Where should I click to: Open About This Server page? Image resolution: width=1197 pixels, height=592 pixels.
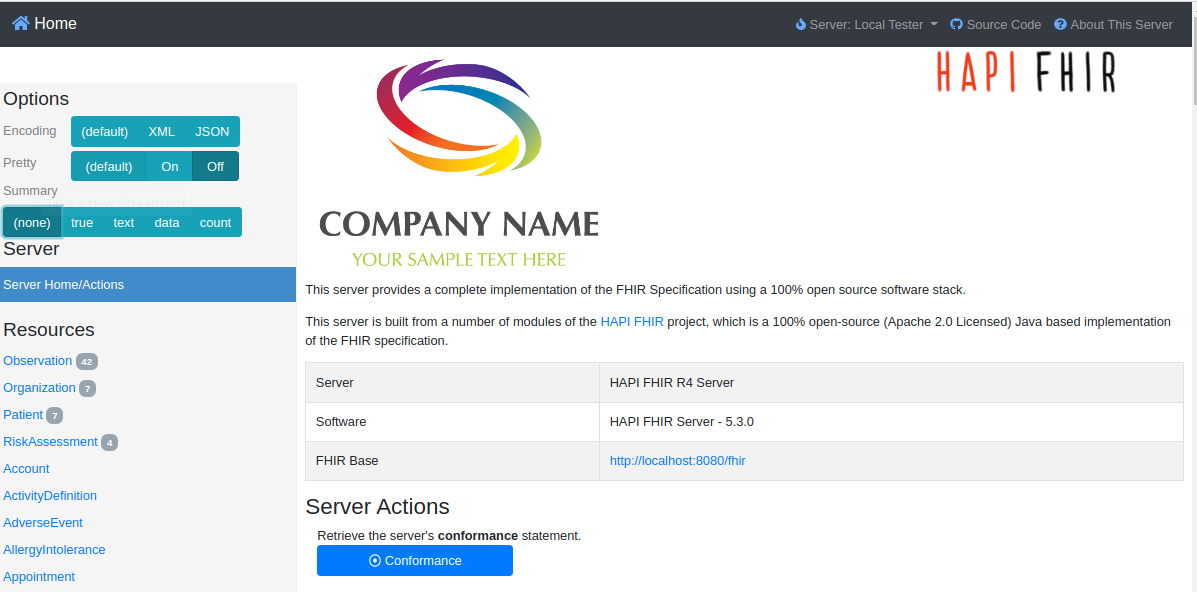click(1113, 24)
